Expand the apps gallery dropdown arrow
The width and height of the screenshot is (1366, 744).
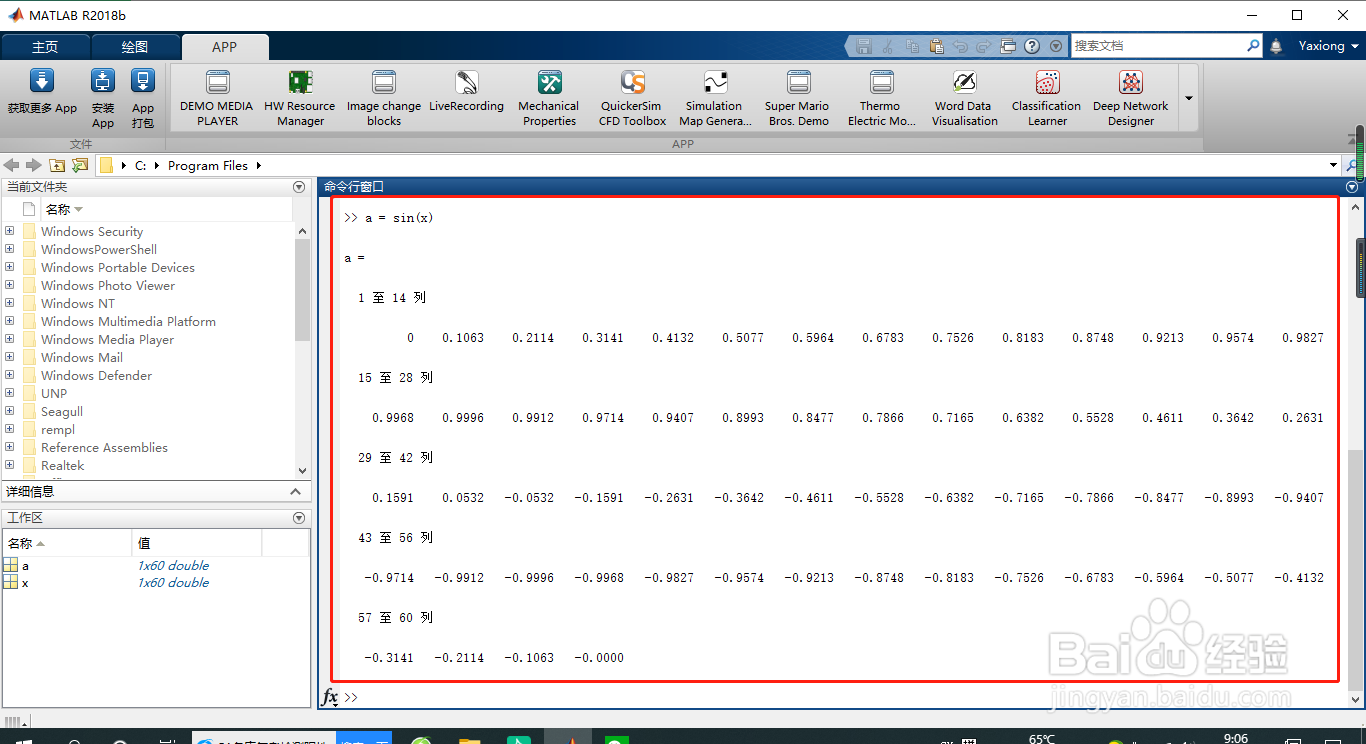(1189, 98)
